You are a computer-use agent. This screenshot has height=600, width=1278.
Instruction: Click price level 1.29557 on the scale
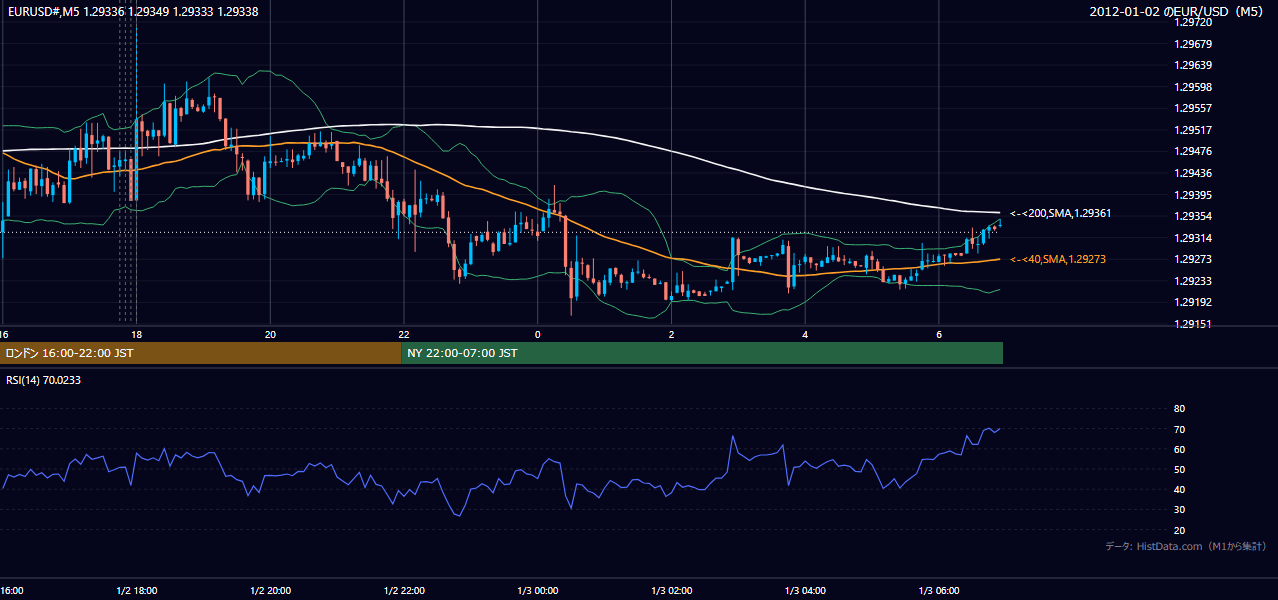[1193, 108]
